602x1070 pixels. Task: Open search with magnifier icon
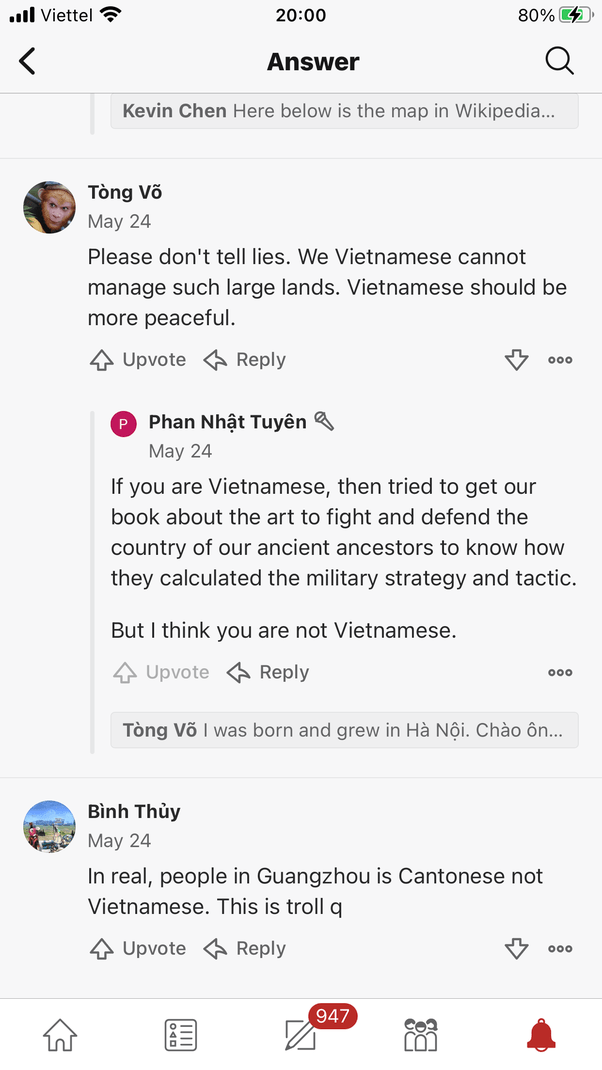coord(559,61)
